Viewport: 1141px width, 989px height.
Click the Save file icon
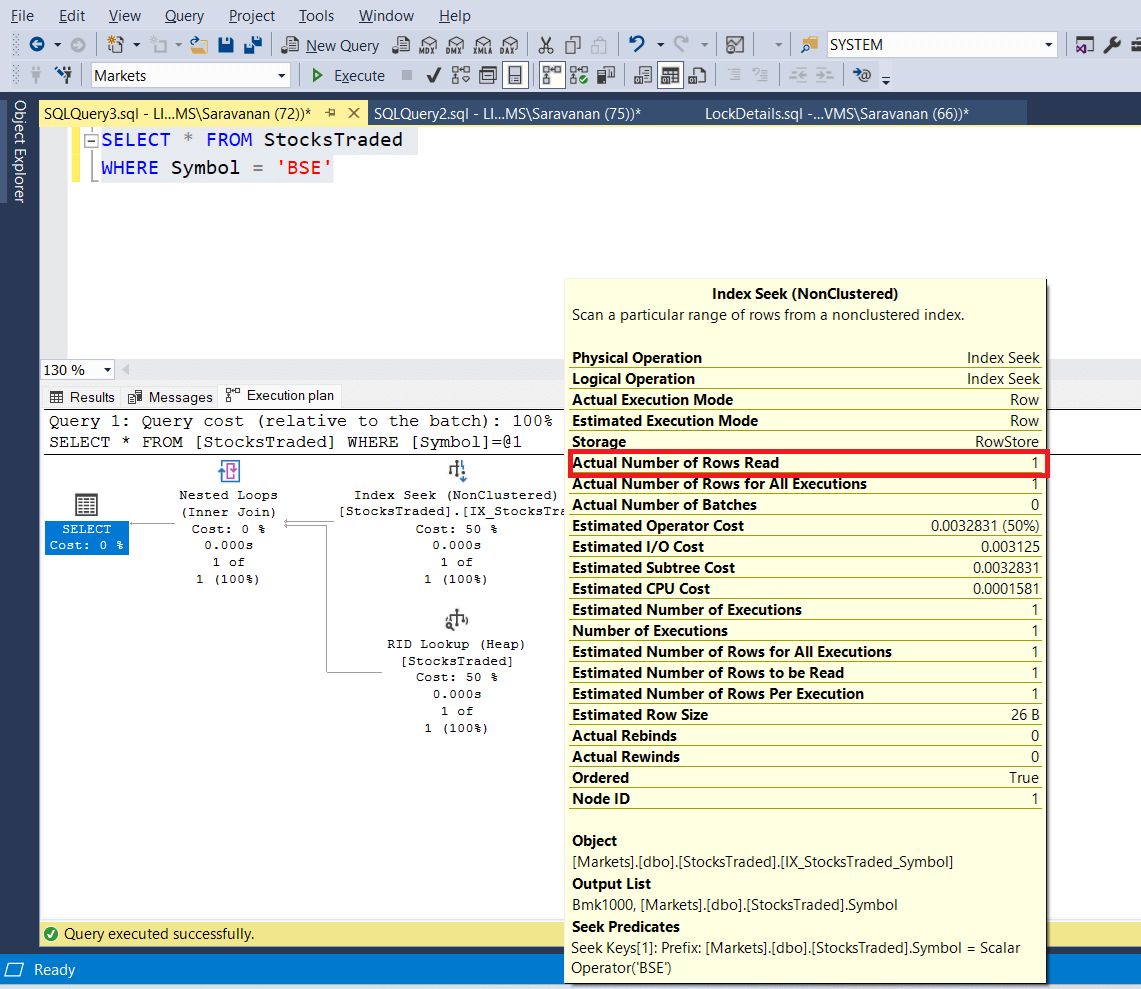click(226, 45)
